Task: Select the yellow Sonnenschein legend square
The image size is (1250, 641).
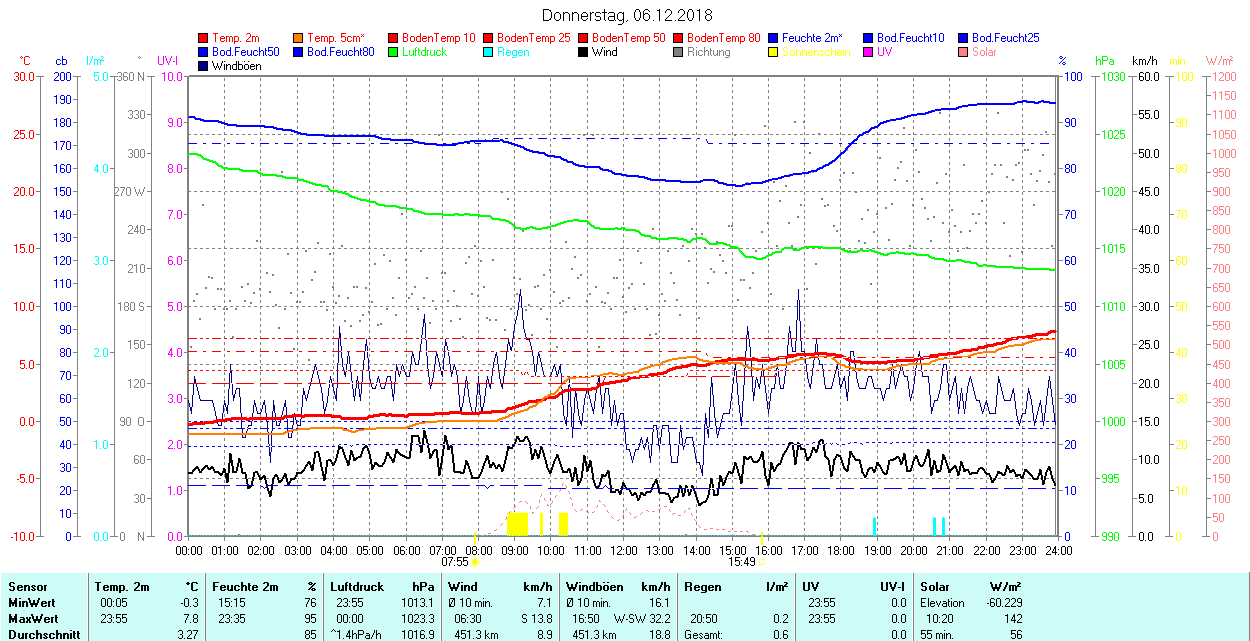Action: point(773,52)
